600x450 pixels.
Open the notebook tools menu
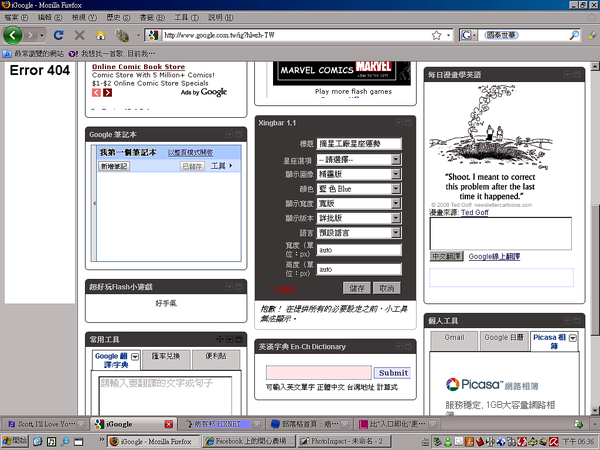221,166
